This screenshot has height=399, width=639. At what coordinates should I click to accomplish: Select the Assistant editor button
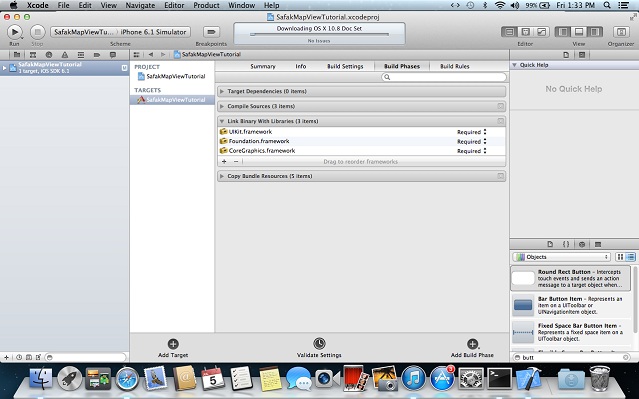526,32
